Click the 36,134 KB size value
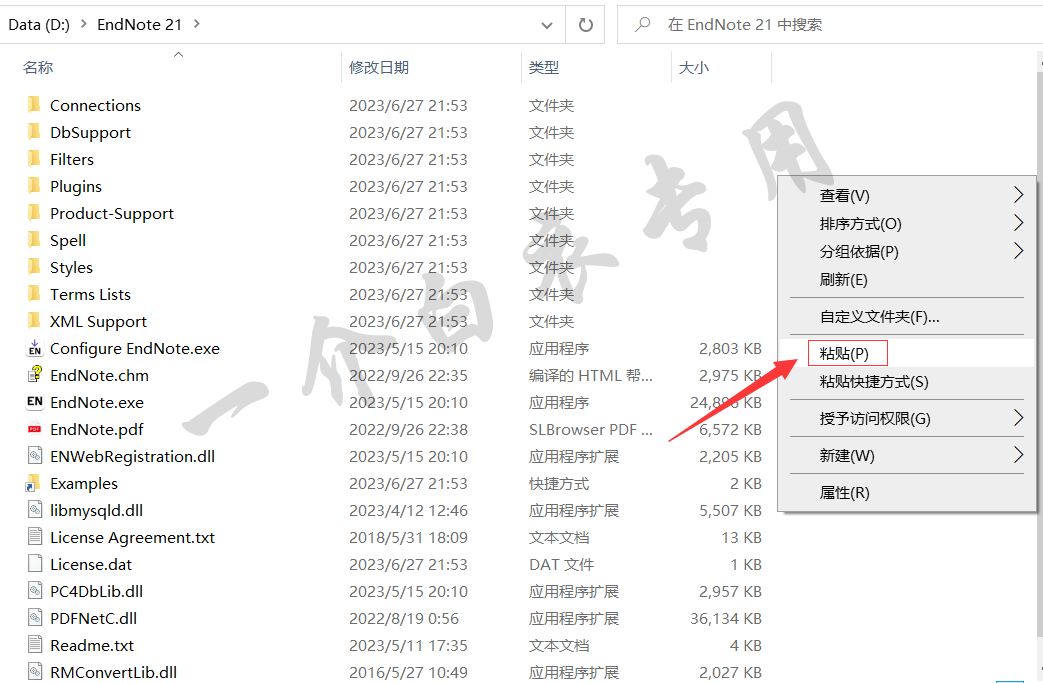 coord(726,618)
